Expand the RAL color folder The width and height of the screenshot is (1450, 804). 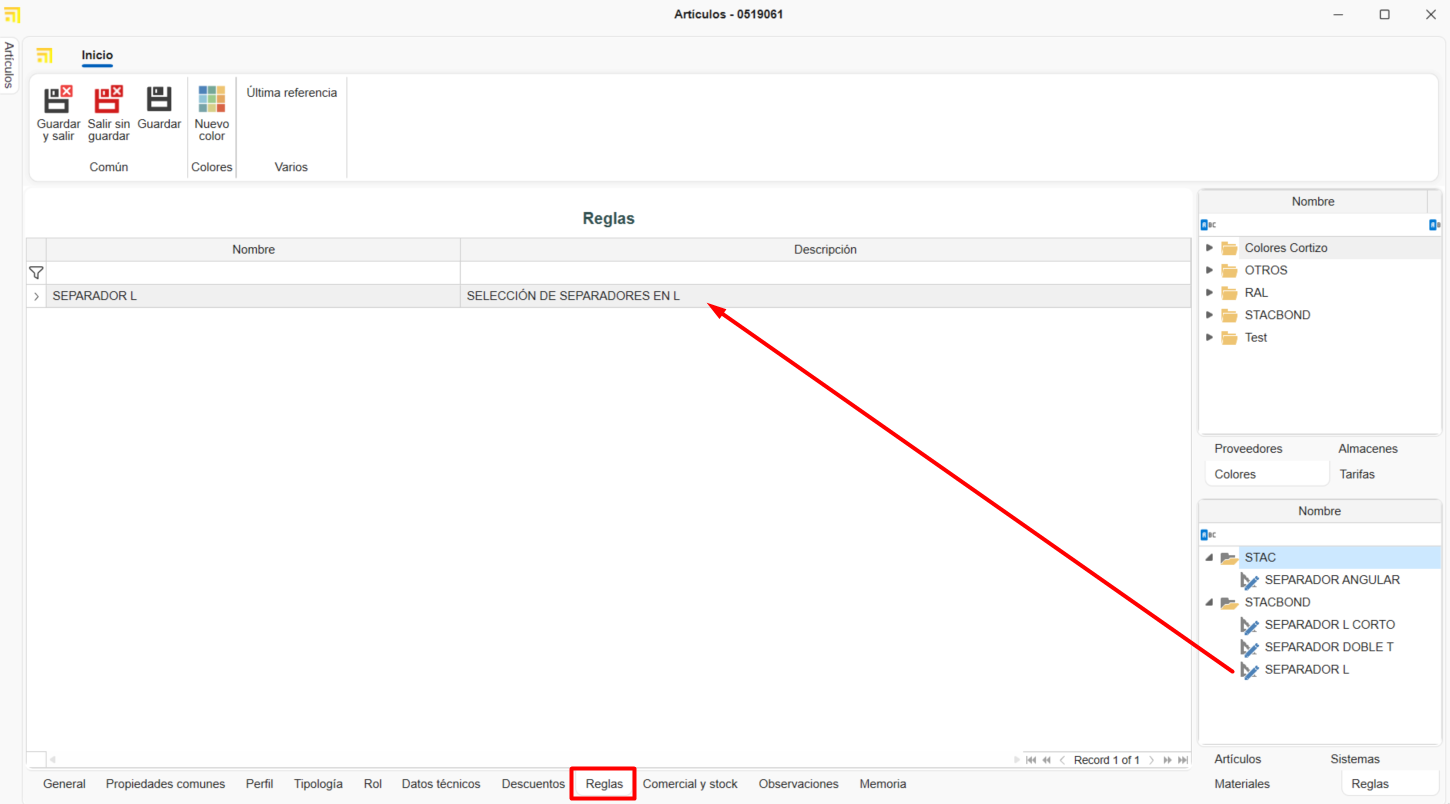pyautogui.click(x=1209, y=293)
